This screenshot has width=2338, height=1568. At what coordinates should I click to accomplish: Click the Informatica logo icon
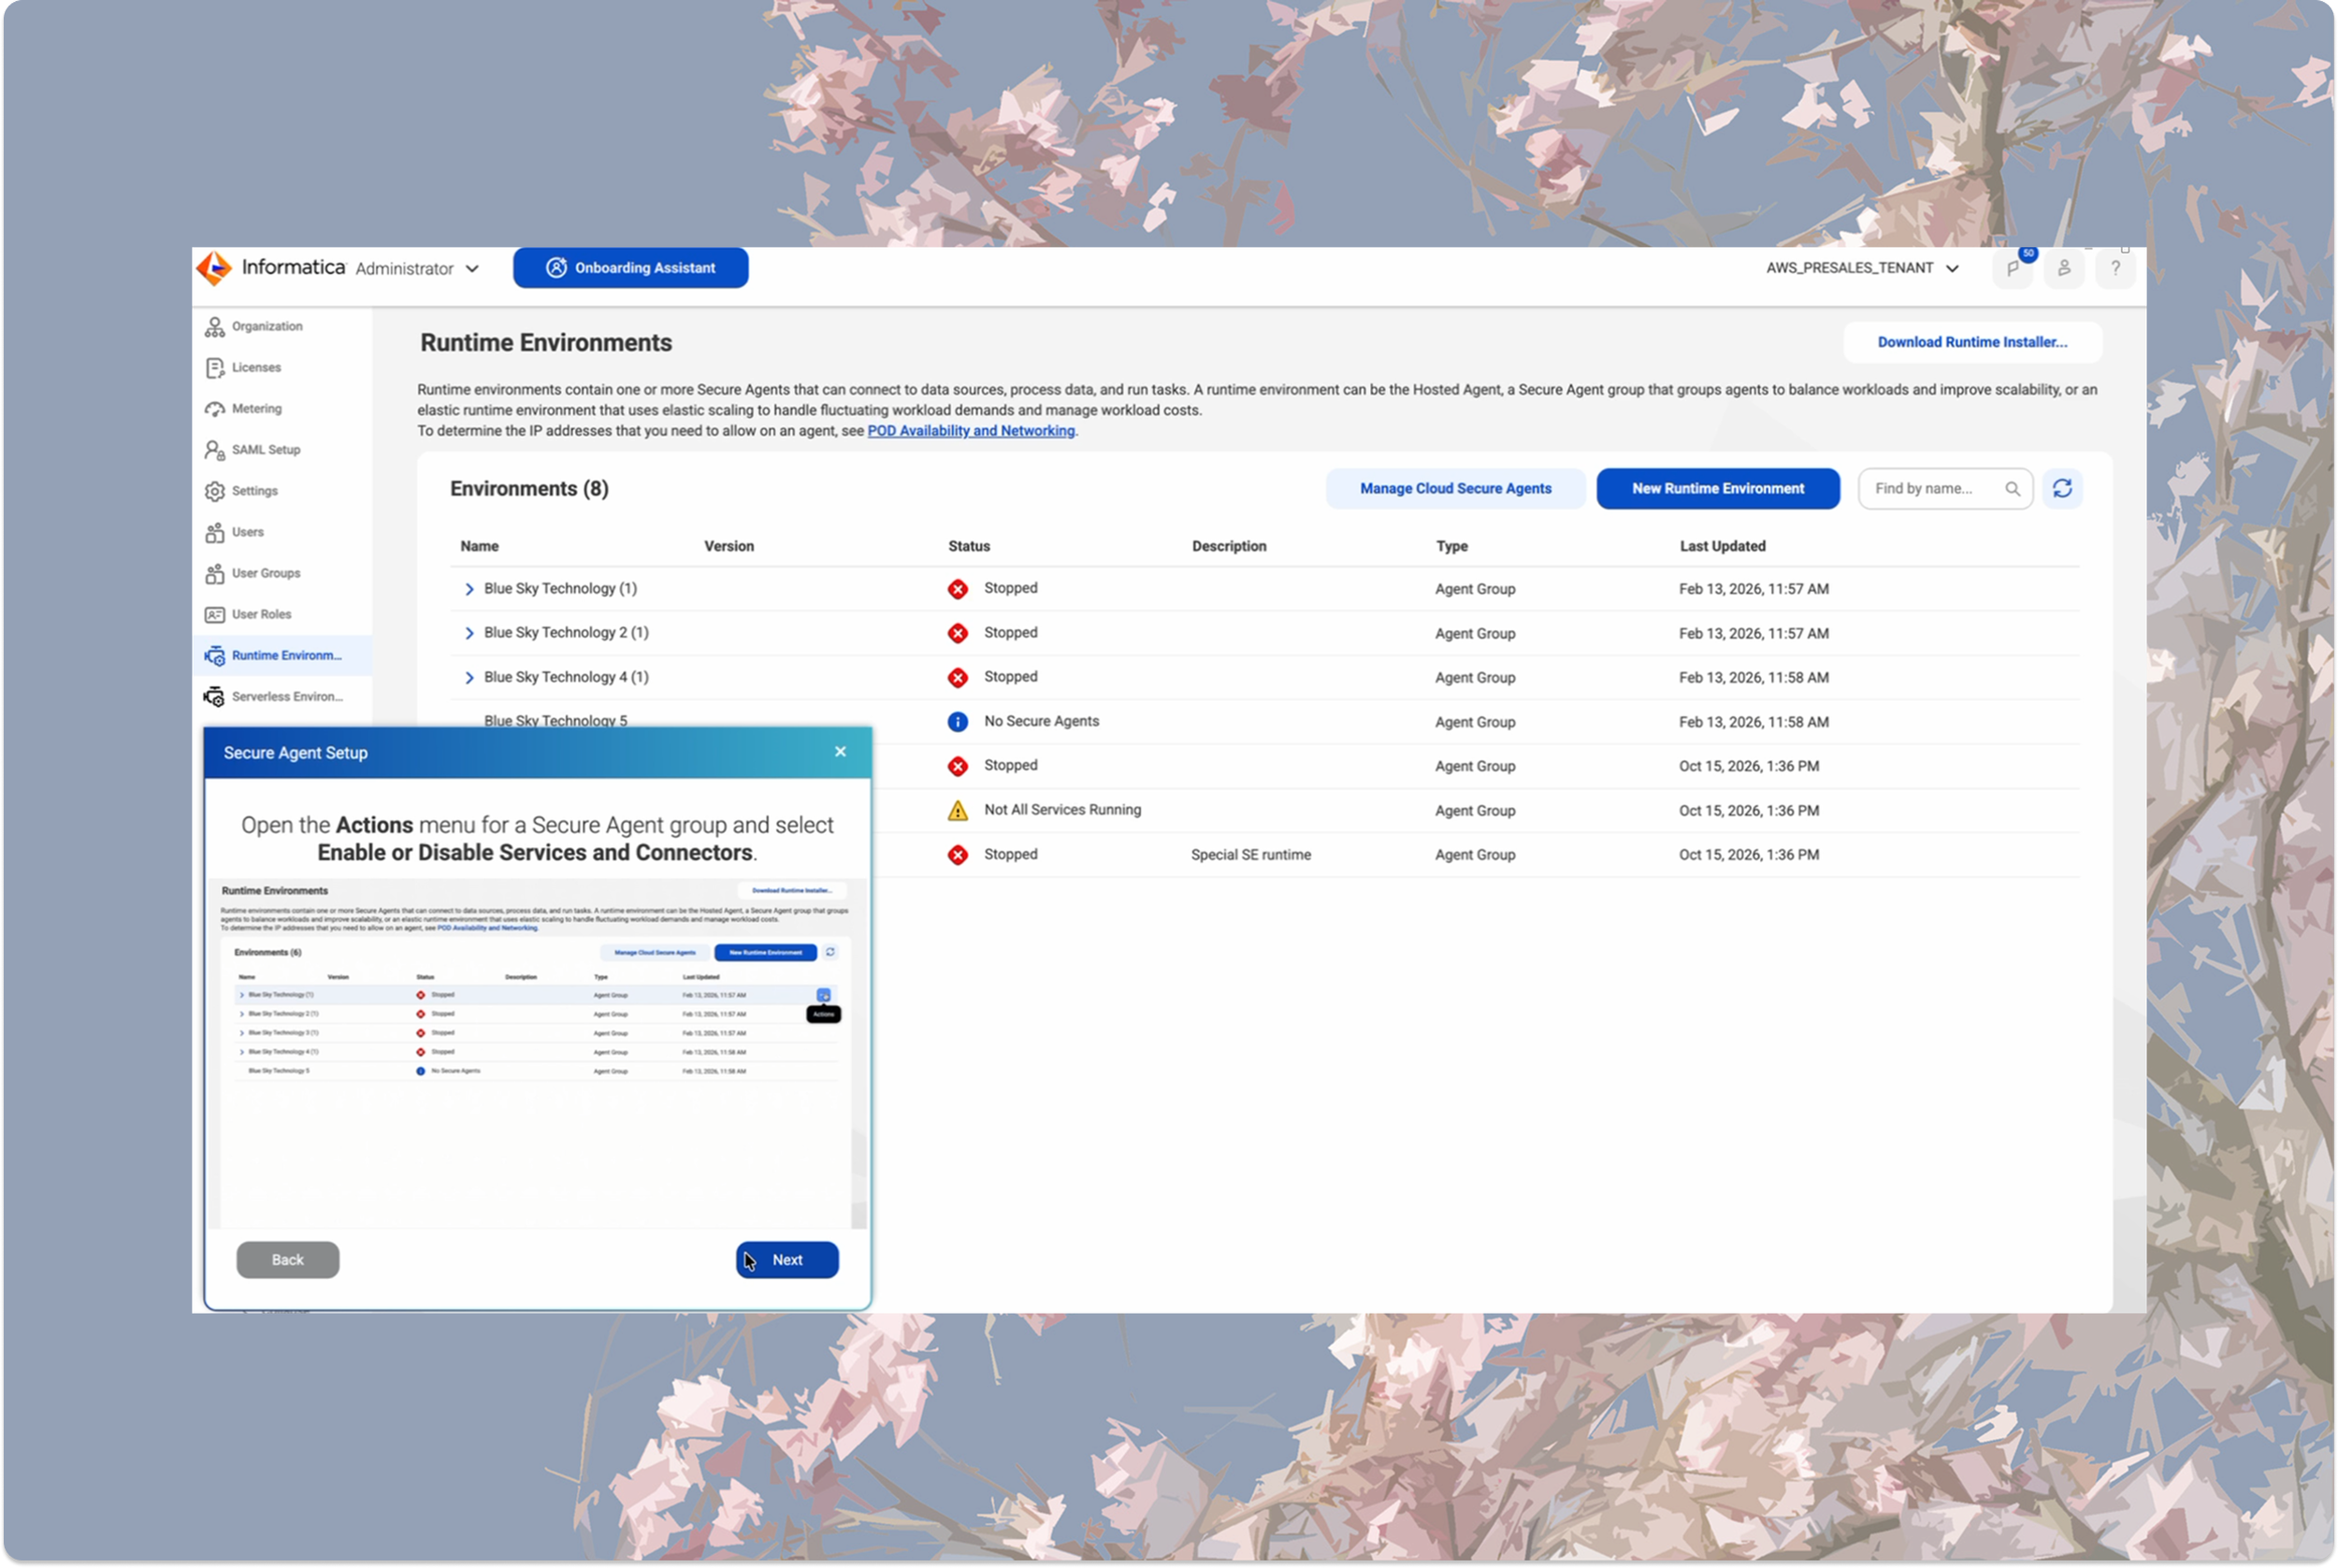tap(214, 268)
